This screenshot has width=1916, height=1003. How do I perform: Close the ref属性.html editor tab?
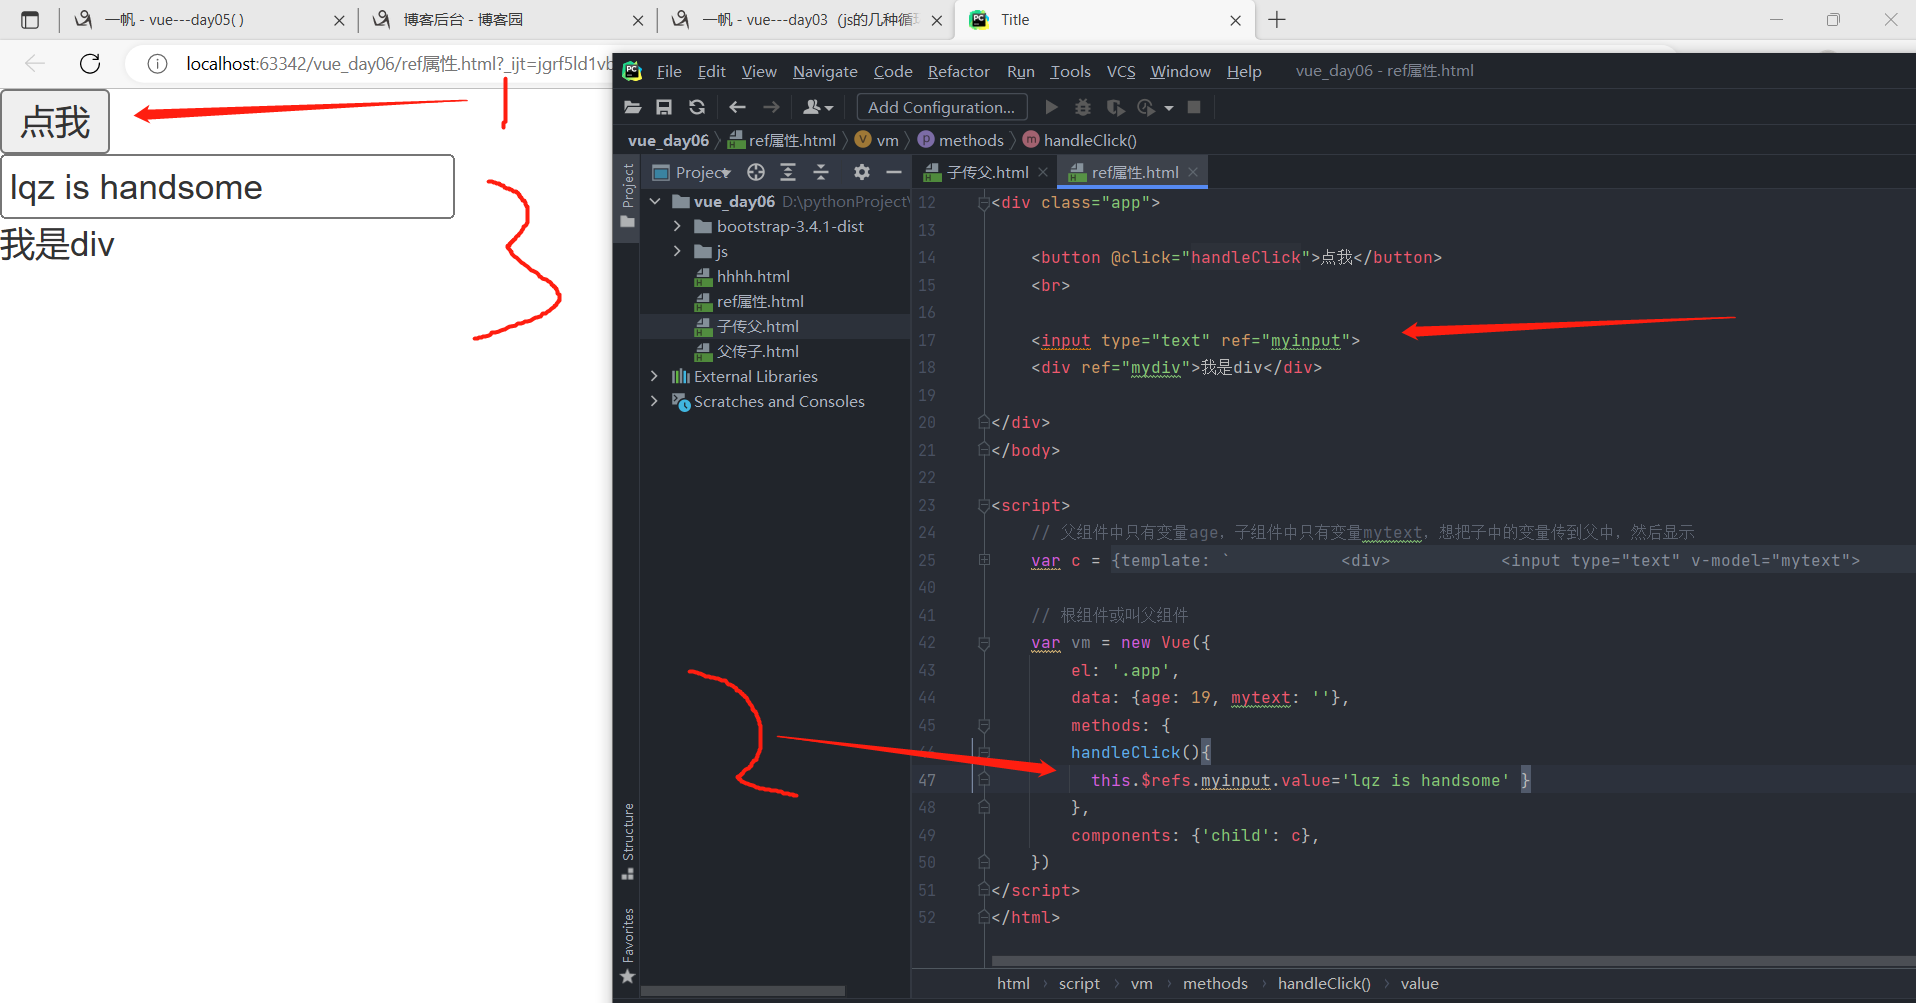pos(1193,172)
